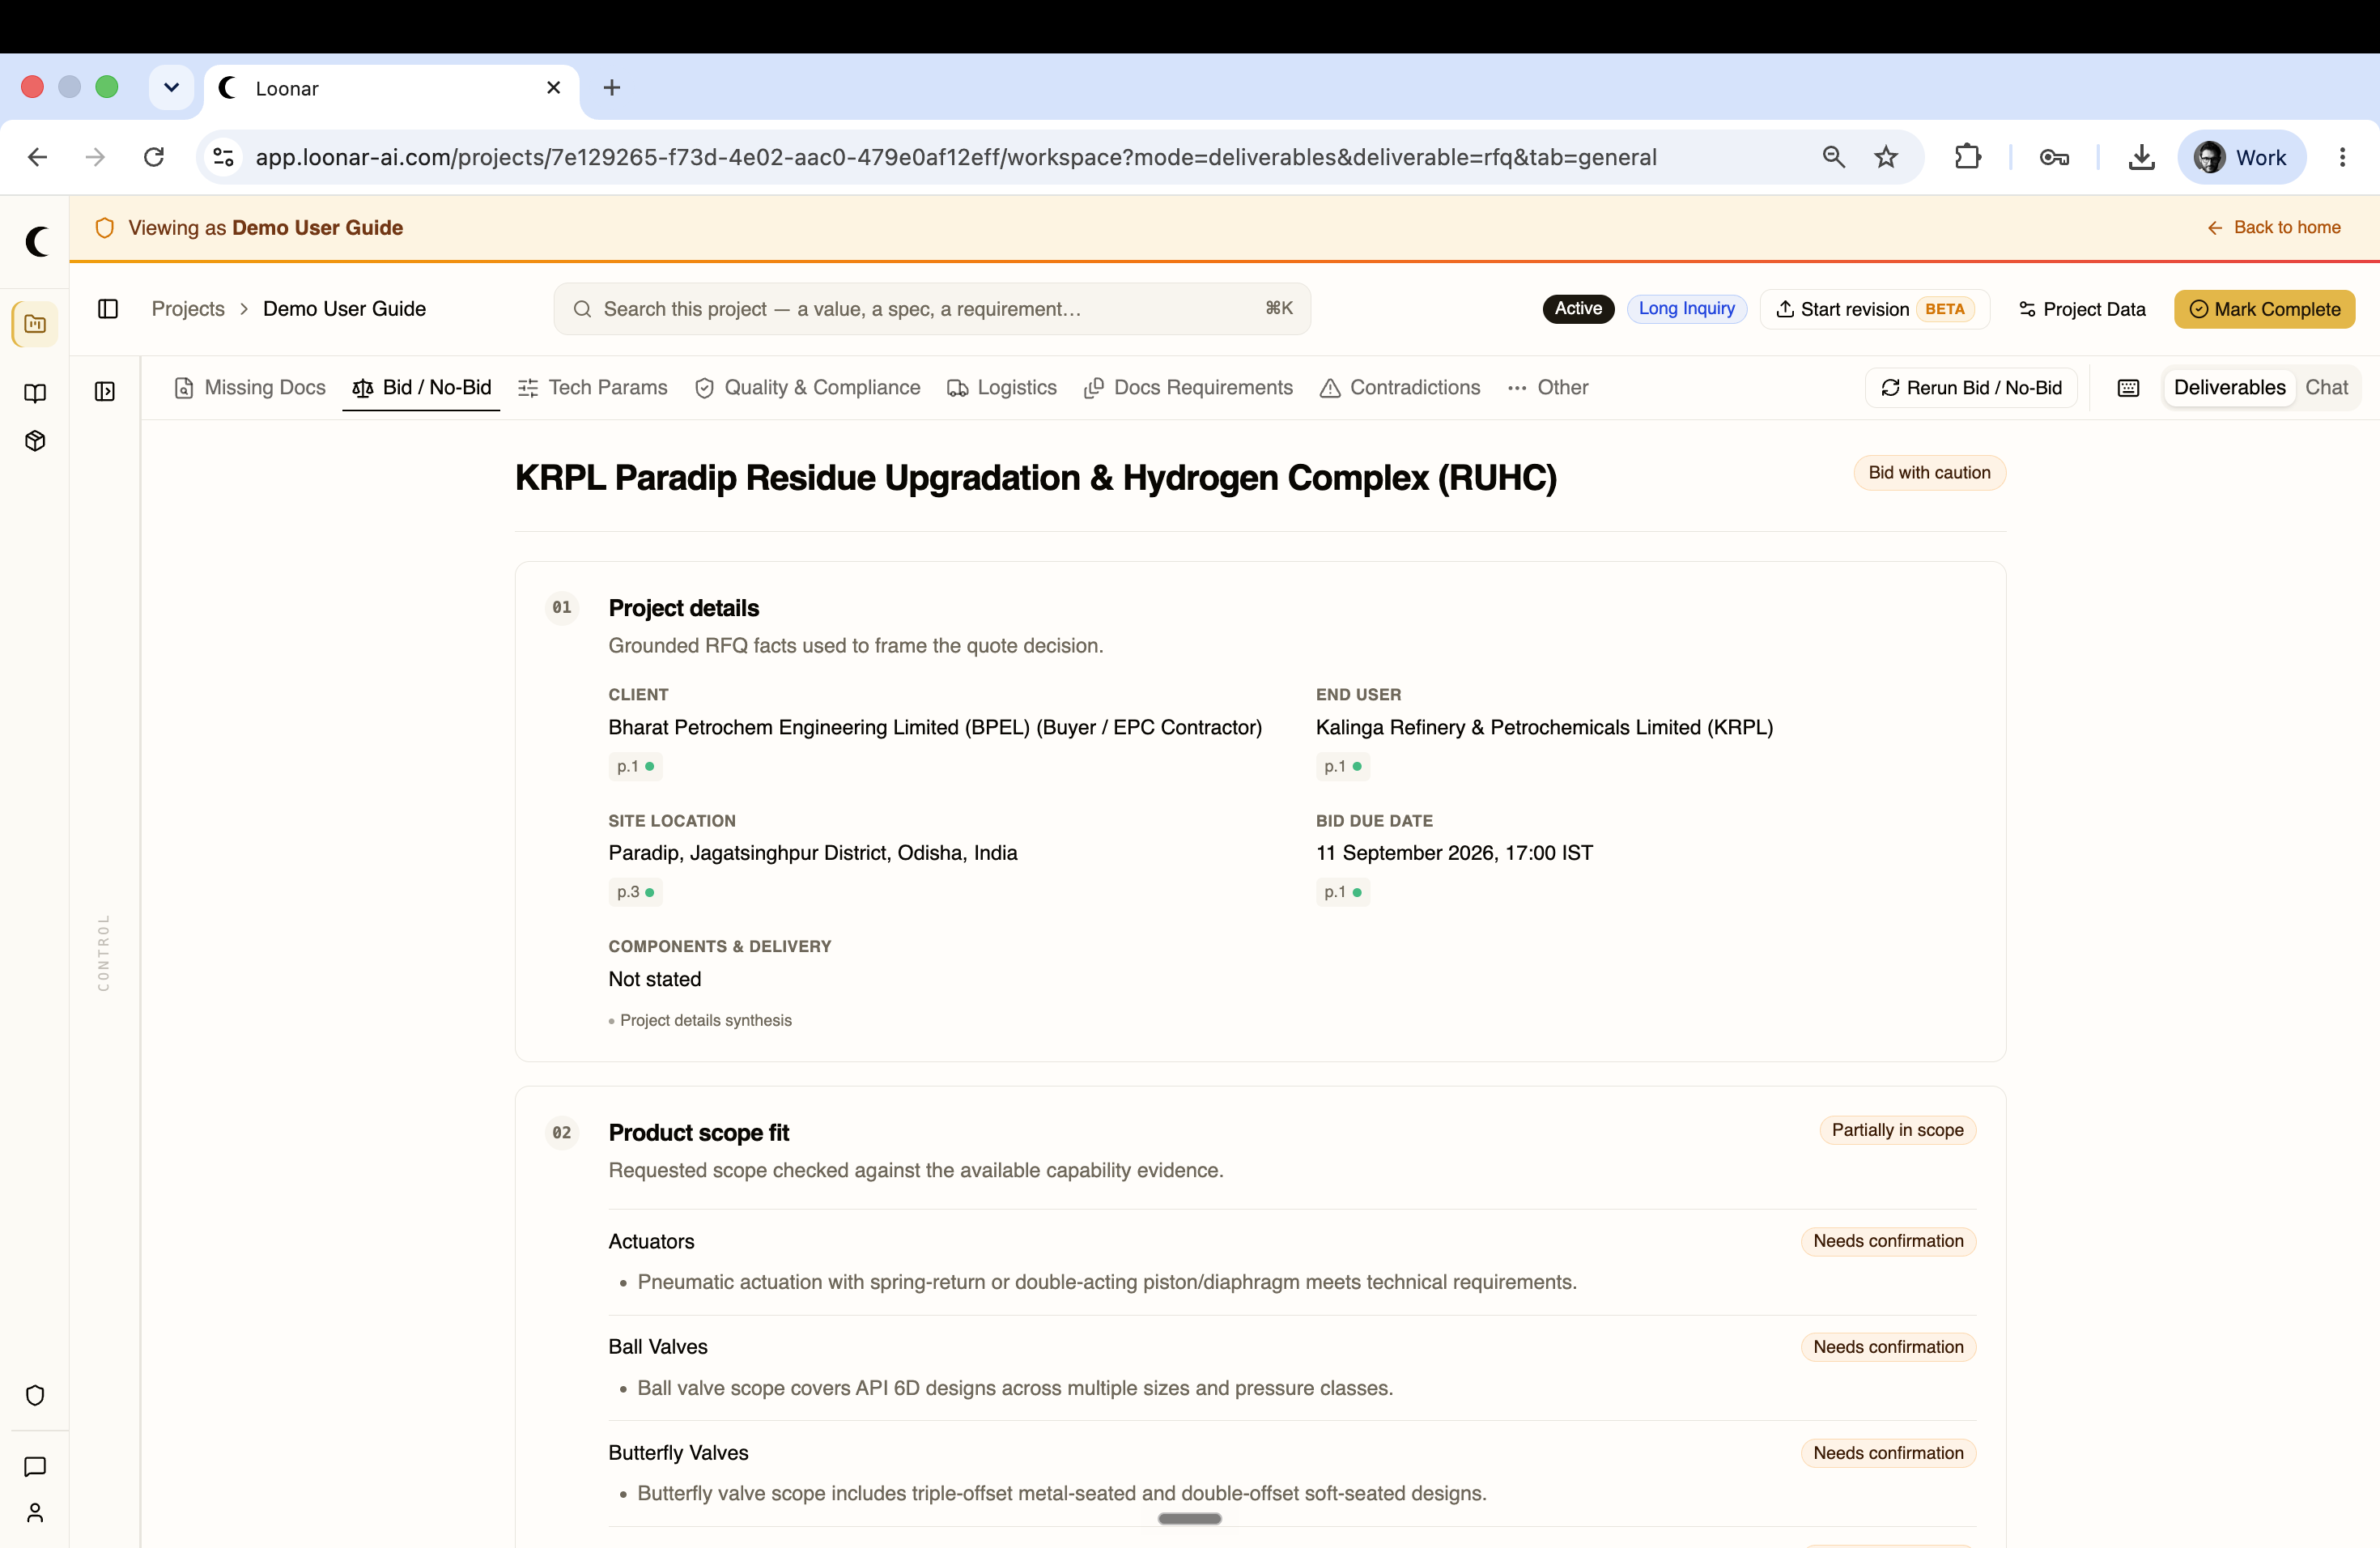Switch to the Missing Docs tab
Image resolution: width=2380 pixels, height=1548 pixels.
point(250,387)
